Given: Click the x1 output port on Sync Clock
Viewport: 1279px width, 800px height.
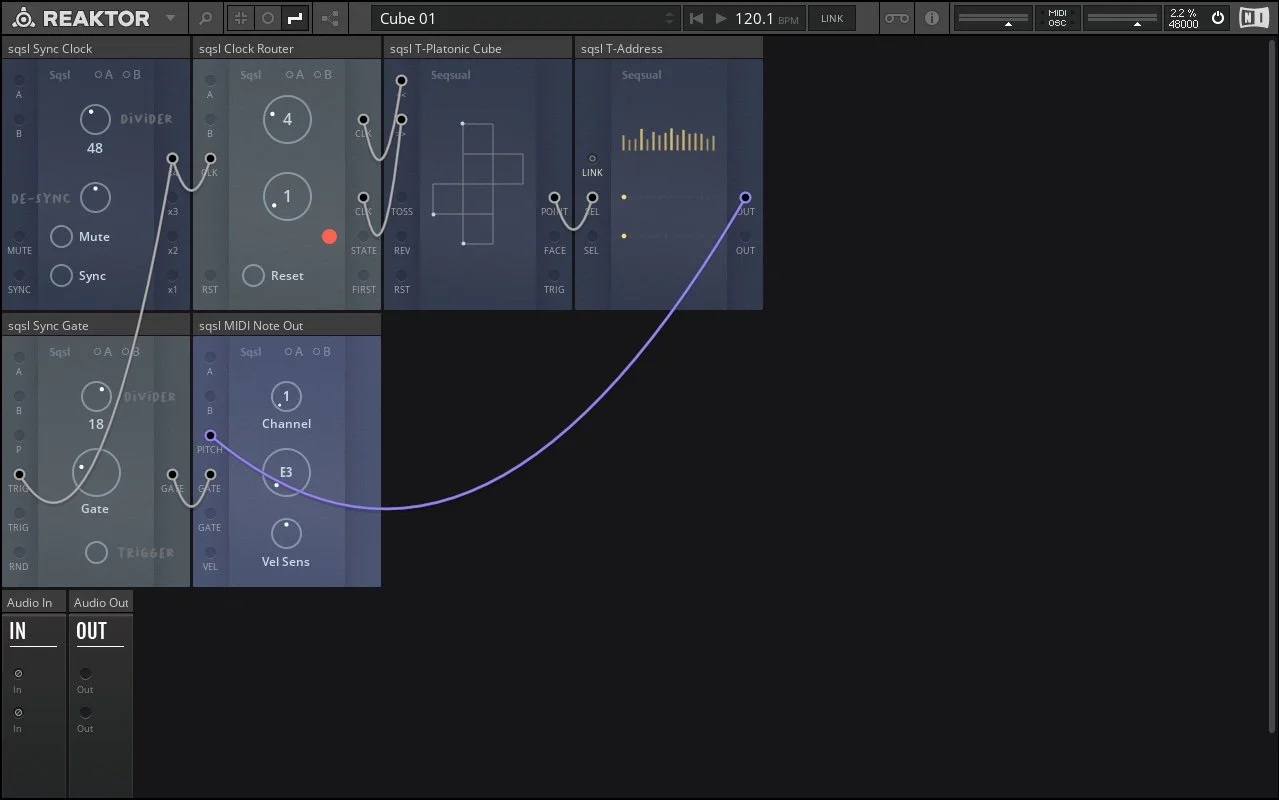Looking at the screenshot, I should pyautogui.click(x=172, y=275).
